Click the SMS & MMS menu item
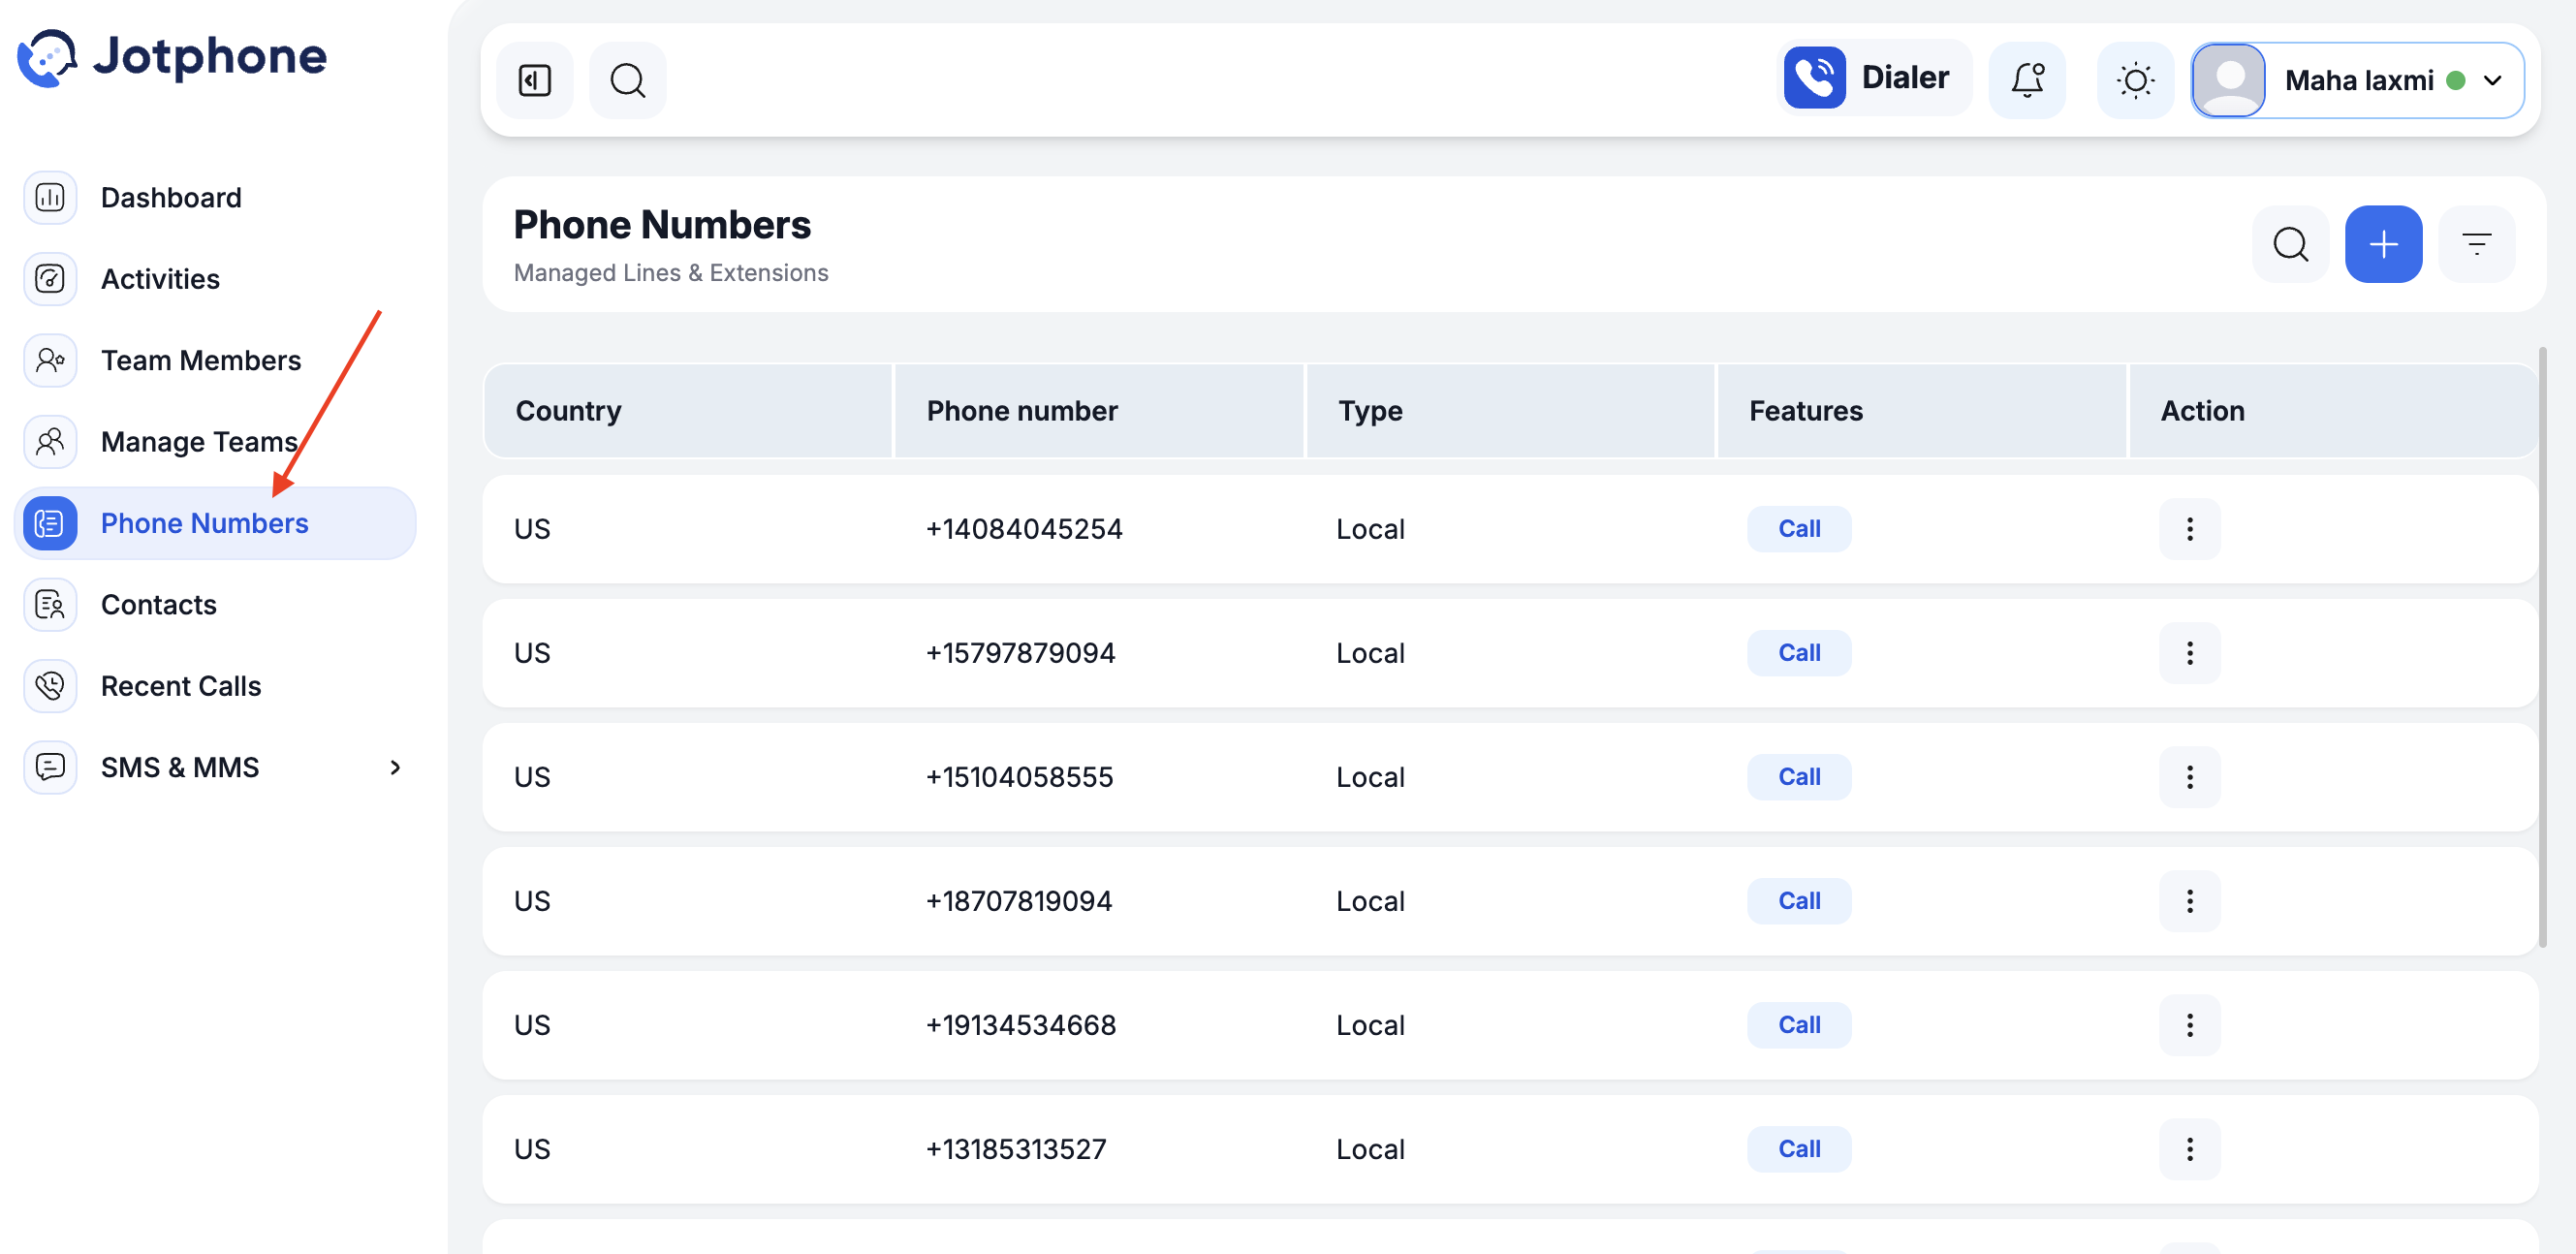Screen dimensions: 2576x1254 click(x=216, y=767)
